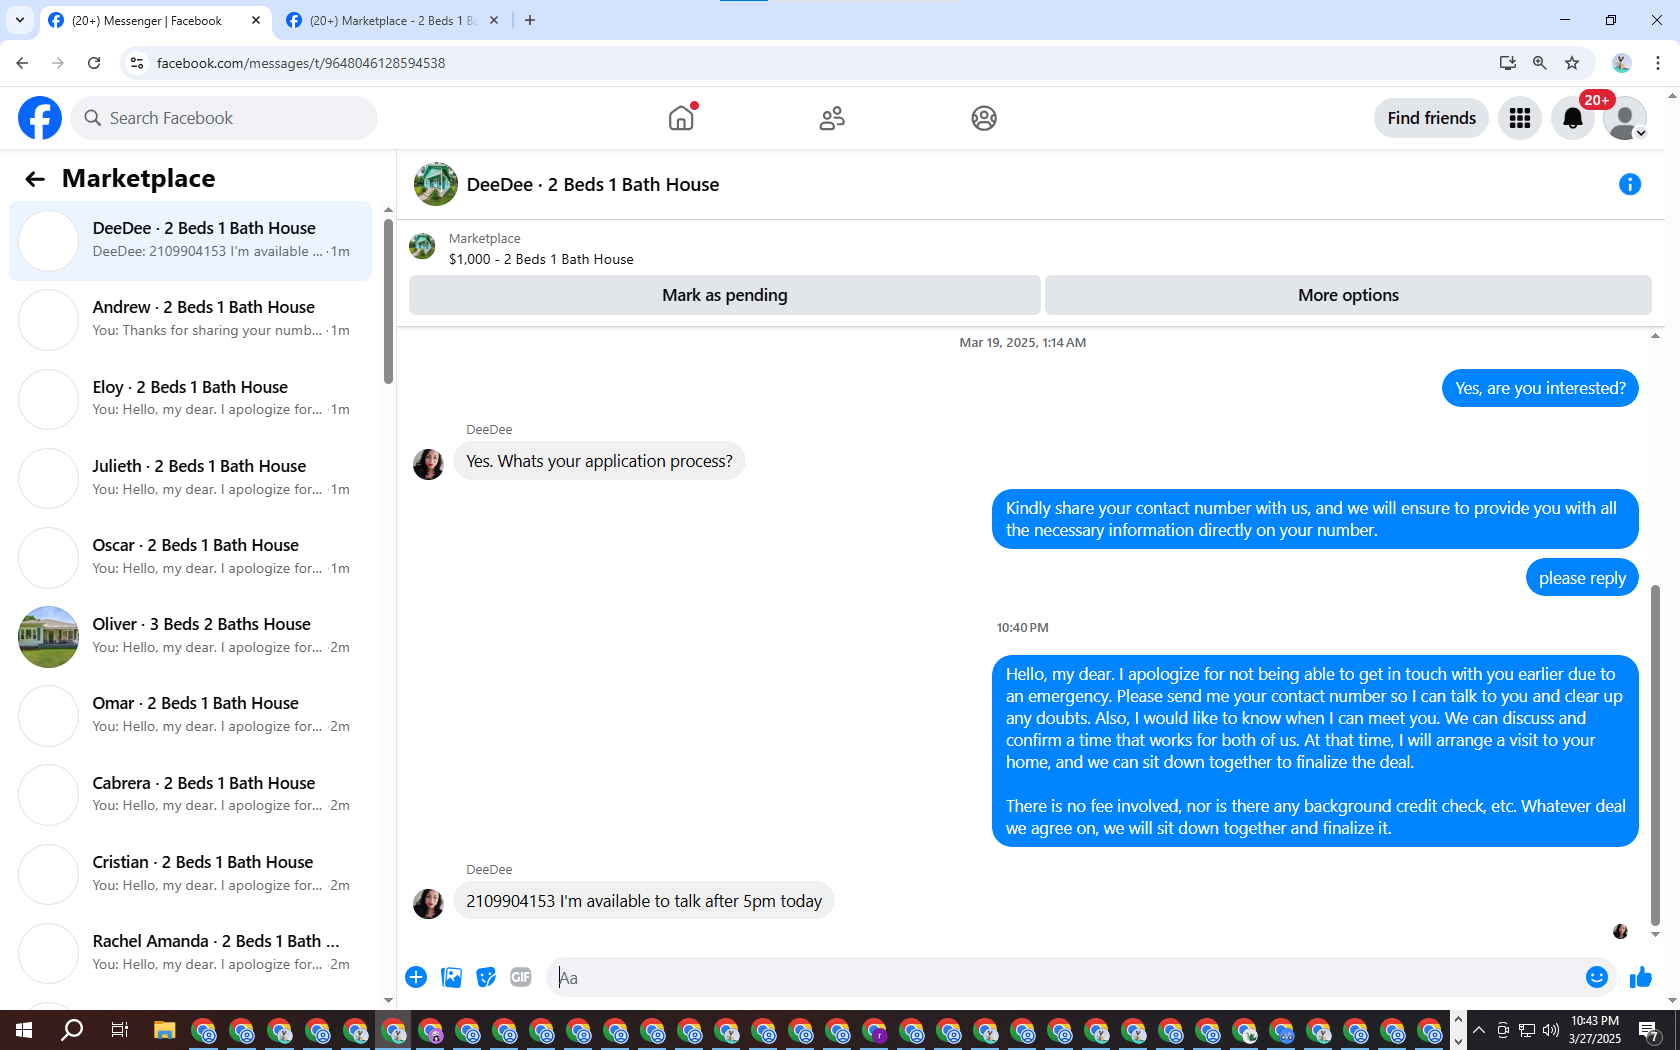Screen dimensions: 1680x1050
Task: Open Andrew 2 Beds 1 Bath conversation
Action: pos(190,319)
